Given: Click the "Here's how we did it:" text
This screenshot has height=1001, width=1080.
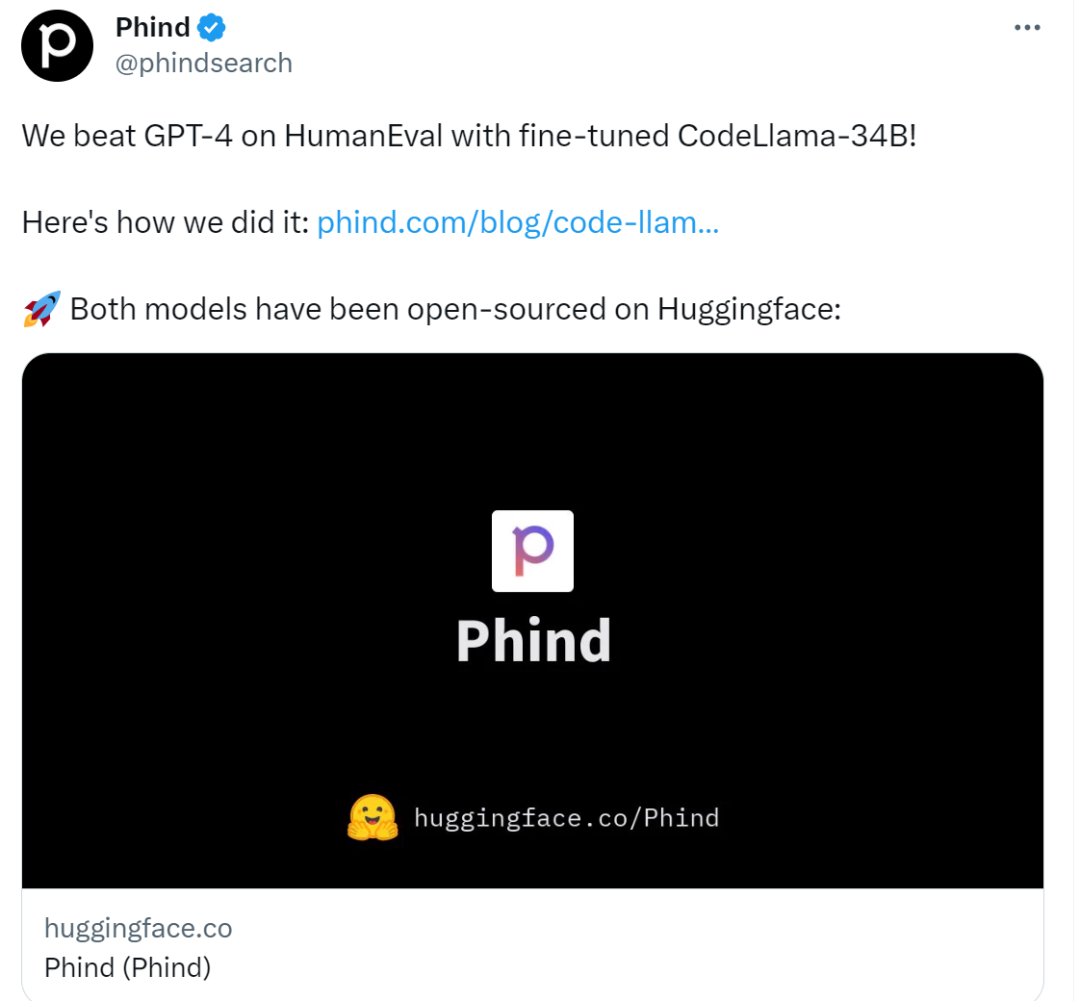Looking at the screenshot, I should pos(165,222).
